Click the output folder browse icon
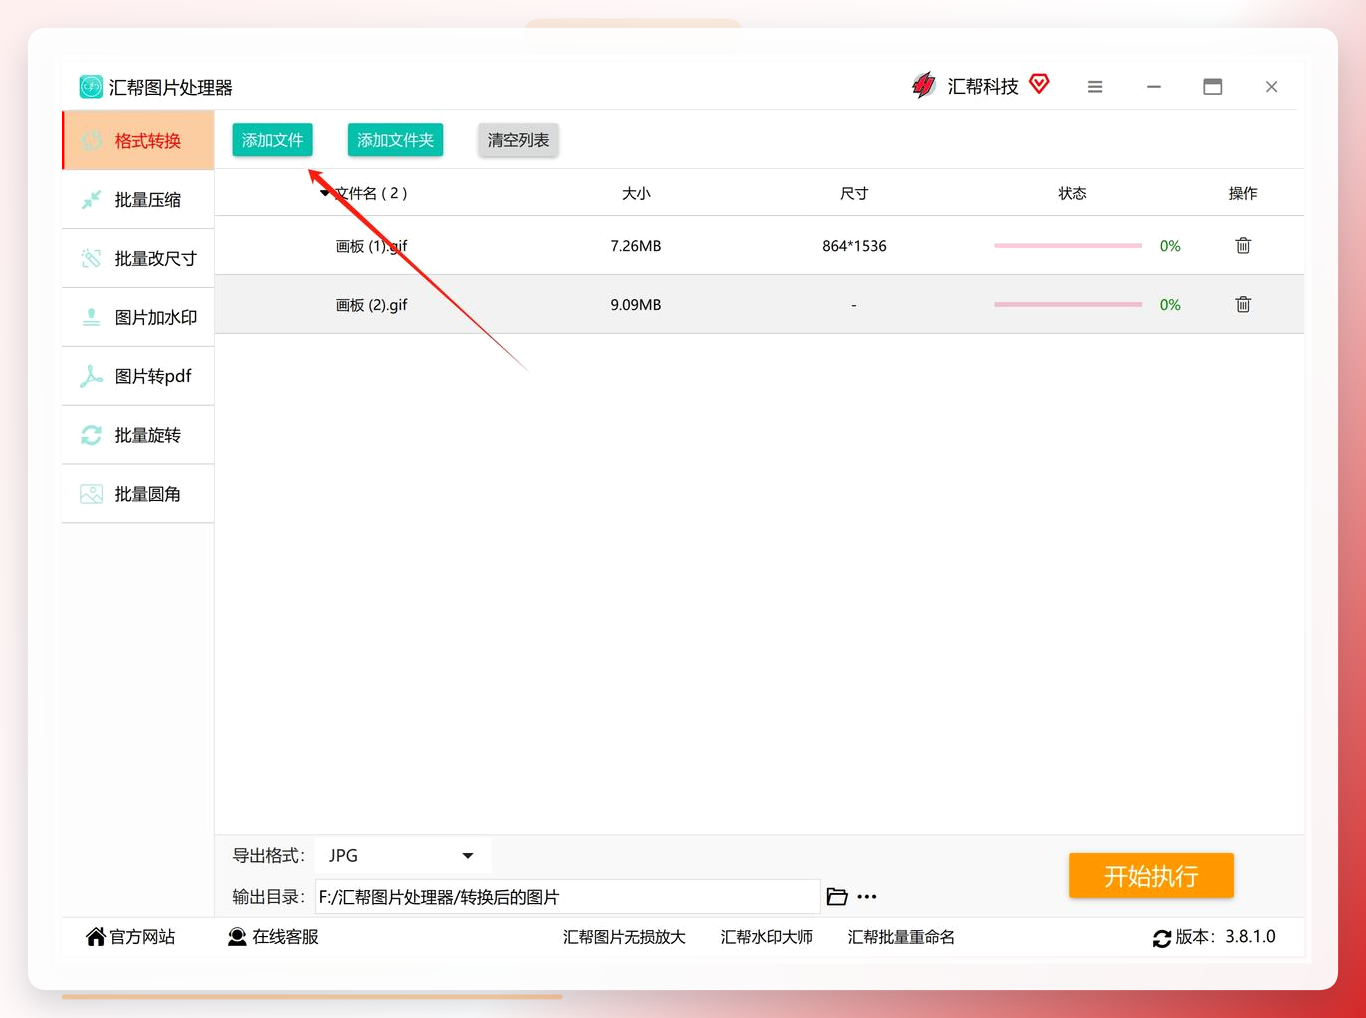The height and width of the screenshot is (1018, 1366). [837, 897]
